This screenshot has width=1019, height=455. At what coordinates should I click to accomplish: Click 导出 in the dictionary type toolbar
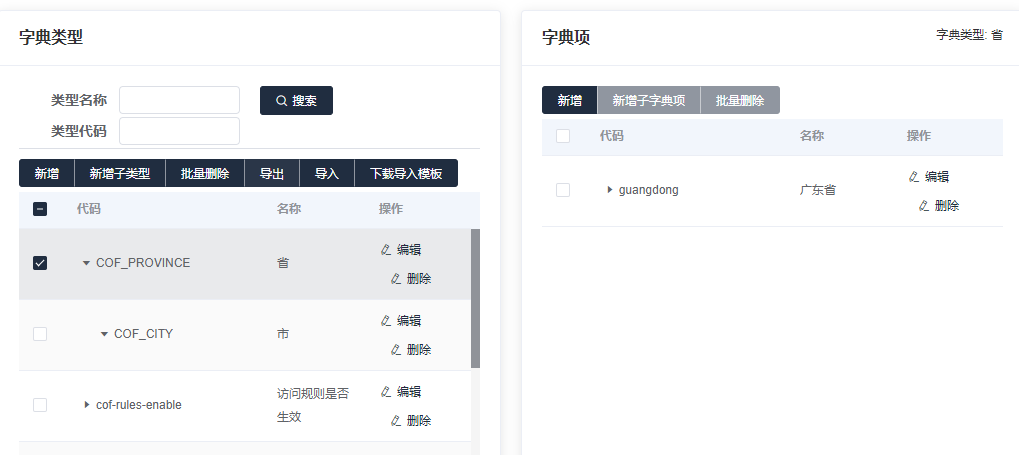tap(272, 173)
